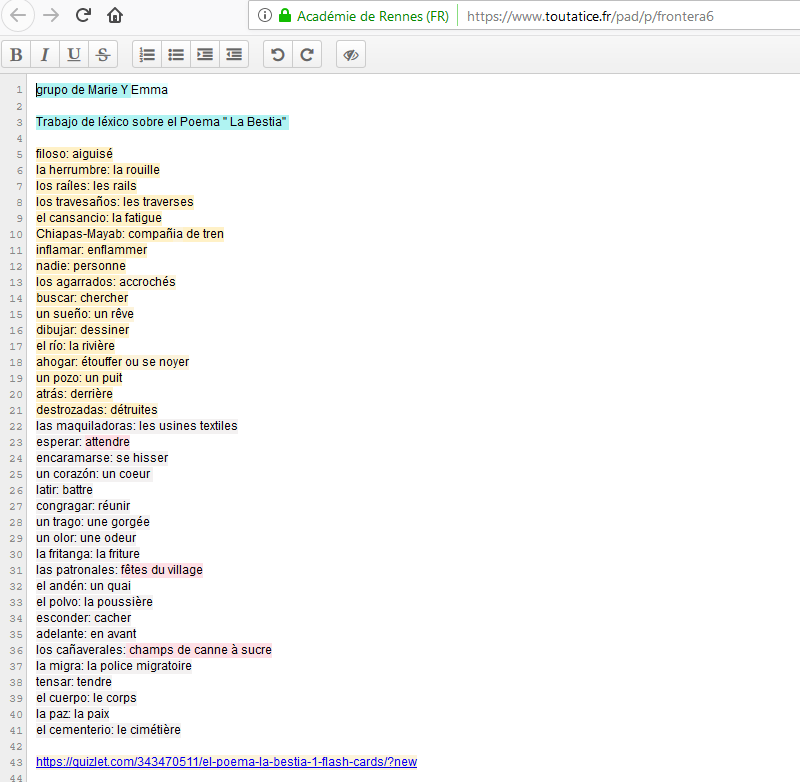The height and width of the screenshot is (782, 800).
Task: Click the line 'los cañaverales: champs de canne à sucre'
Action: [x=153, y=650]
